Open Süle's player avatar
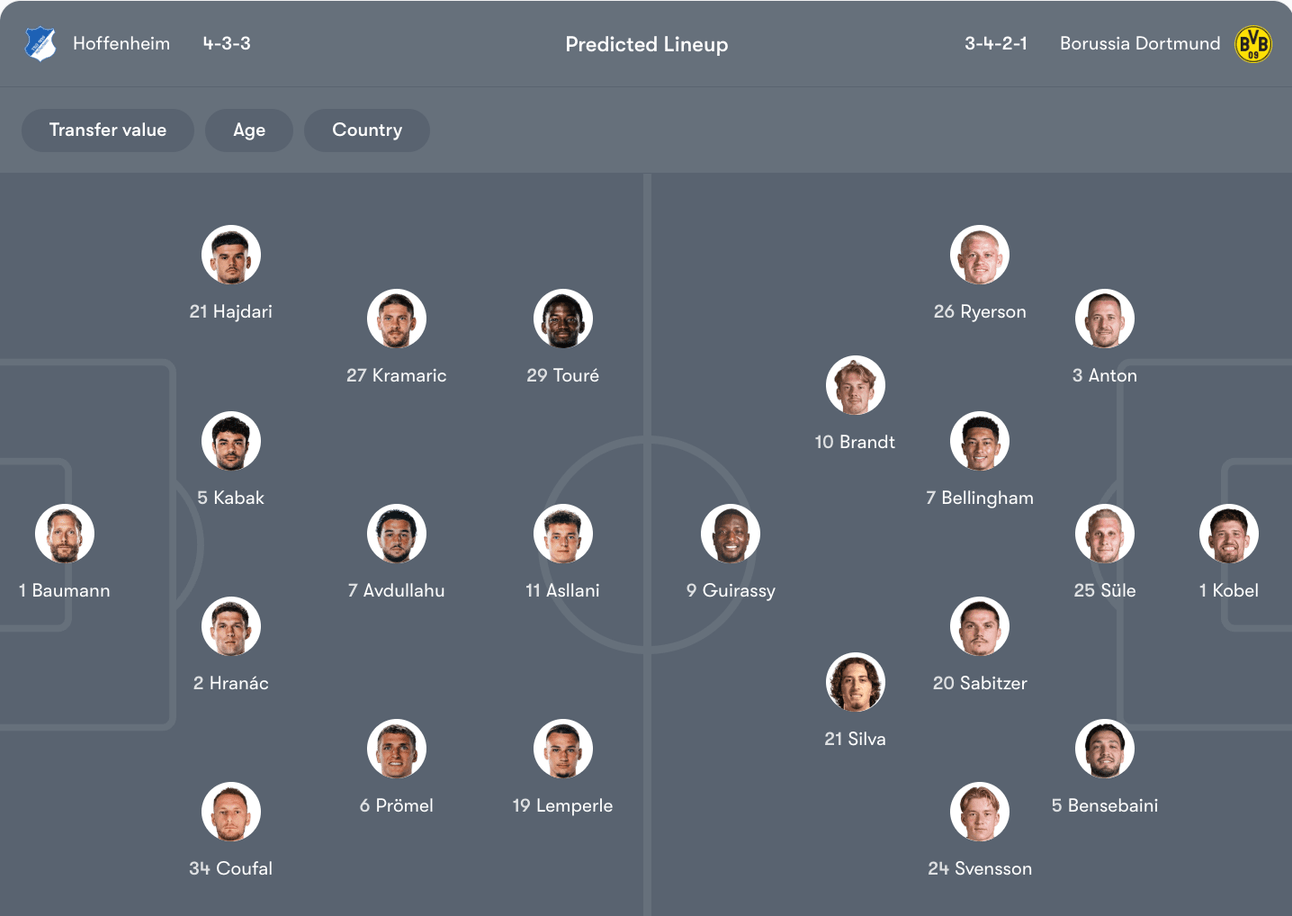This screenshot has height=916, width=1292. point(1105,534)
